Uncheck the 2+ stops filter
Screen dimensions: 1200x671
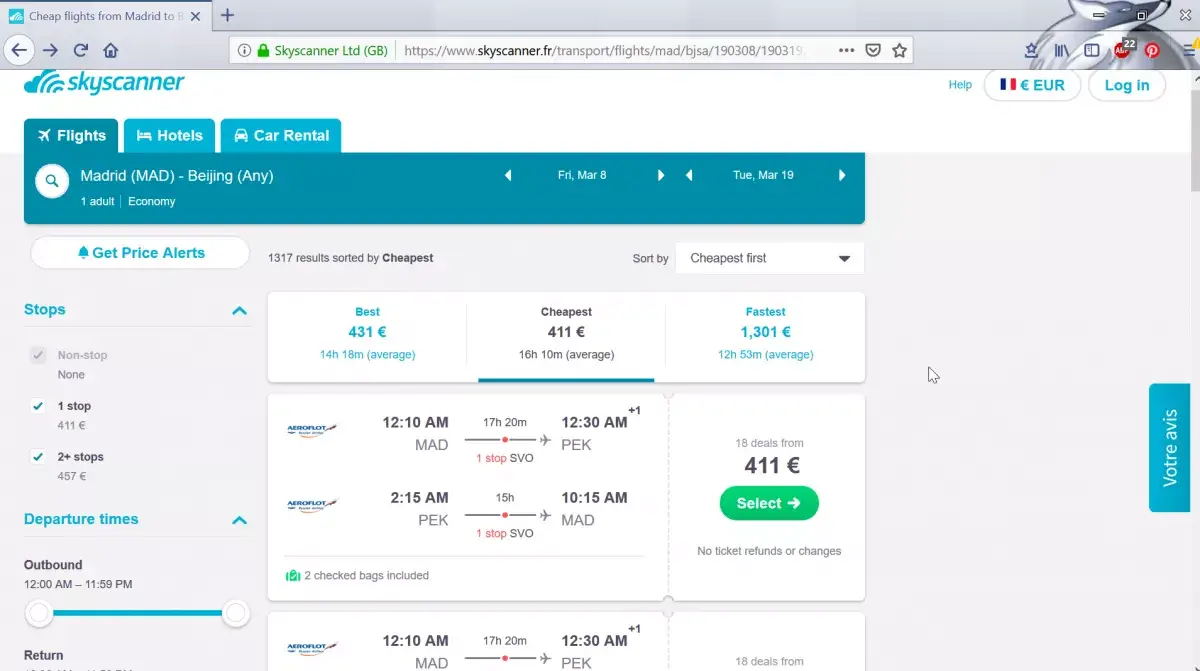click(38, 457)
